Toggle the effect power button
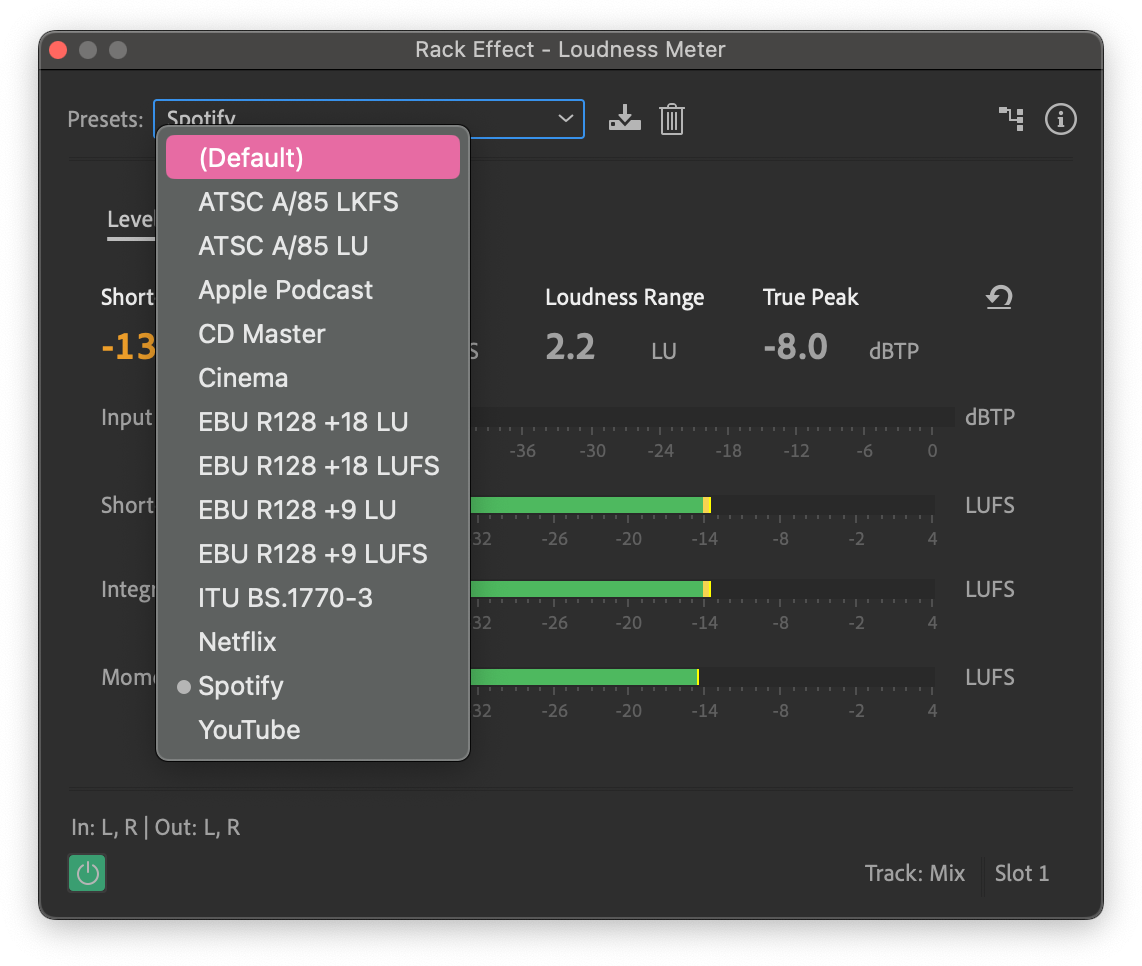 click(86, 873)
